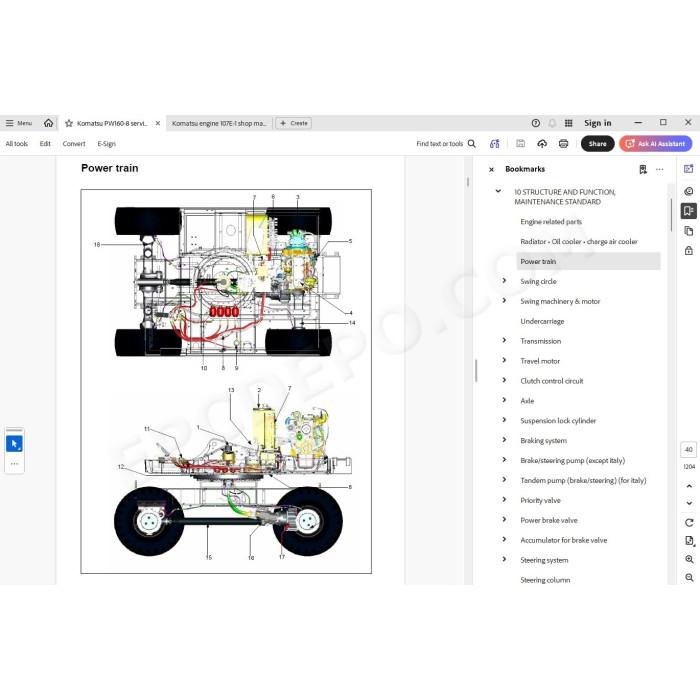
Task: Click the Sign in link
Action: [597, 123]
